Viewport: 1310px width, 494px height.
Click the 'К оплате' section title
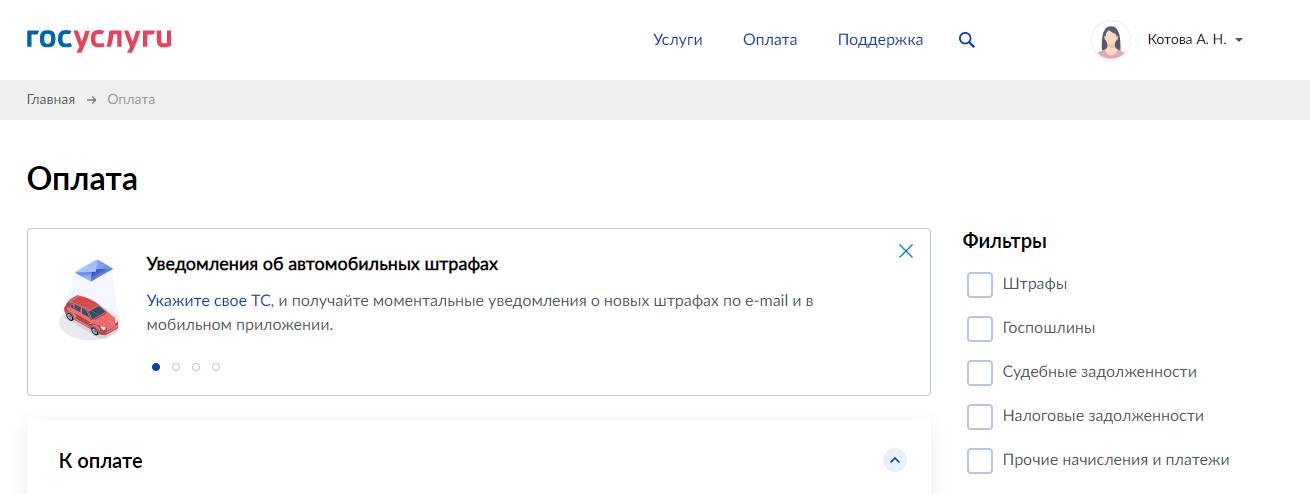[x=101, y=461]
